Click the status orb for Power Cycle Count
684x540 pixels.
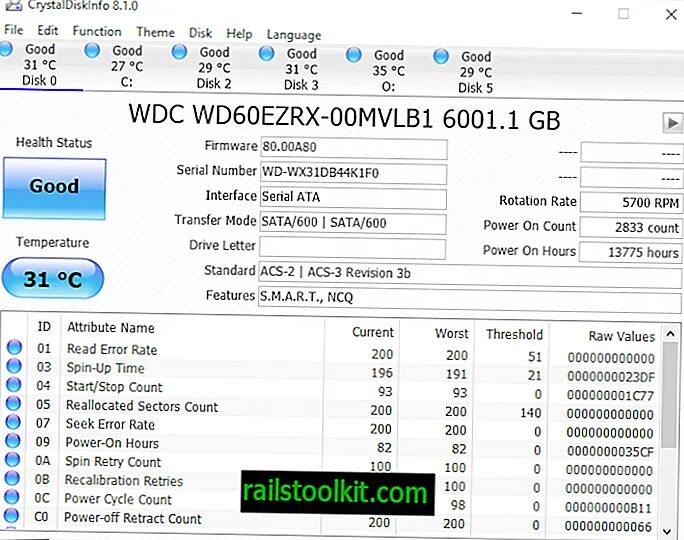pos(11,497)
